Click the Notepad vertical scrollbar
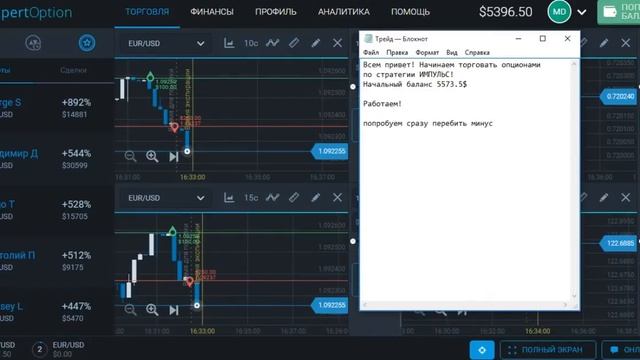Image resolution: width=640 pixels, height=360 pixels. 574,180
